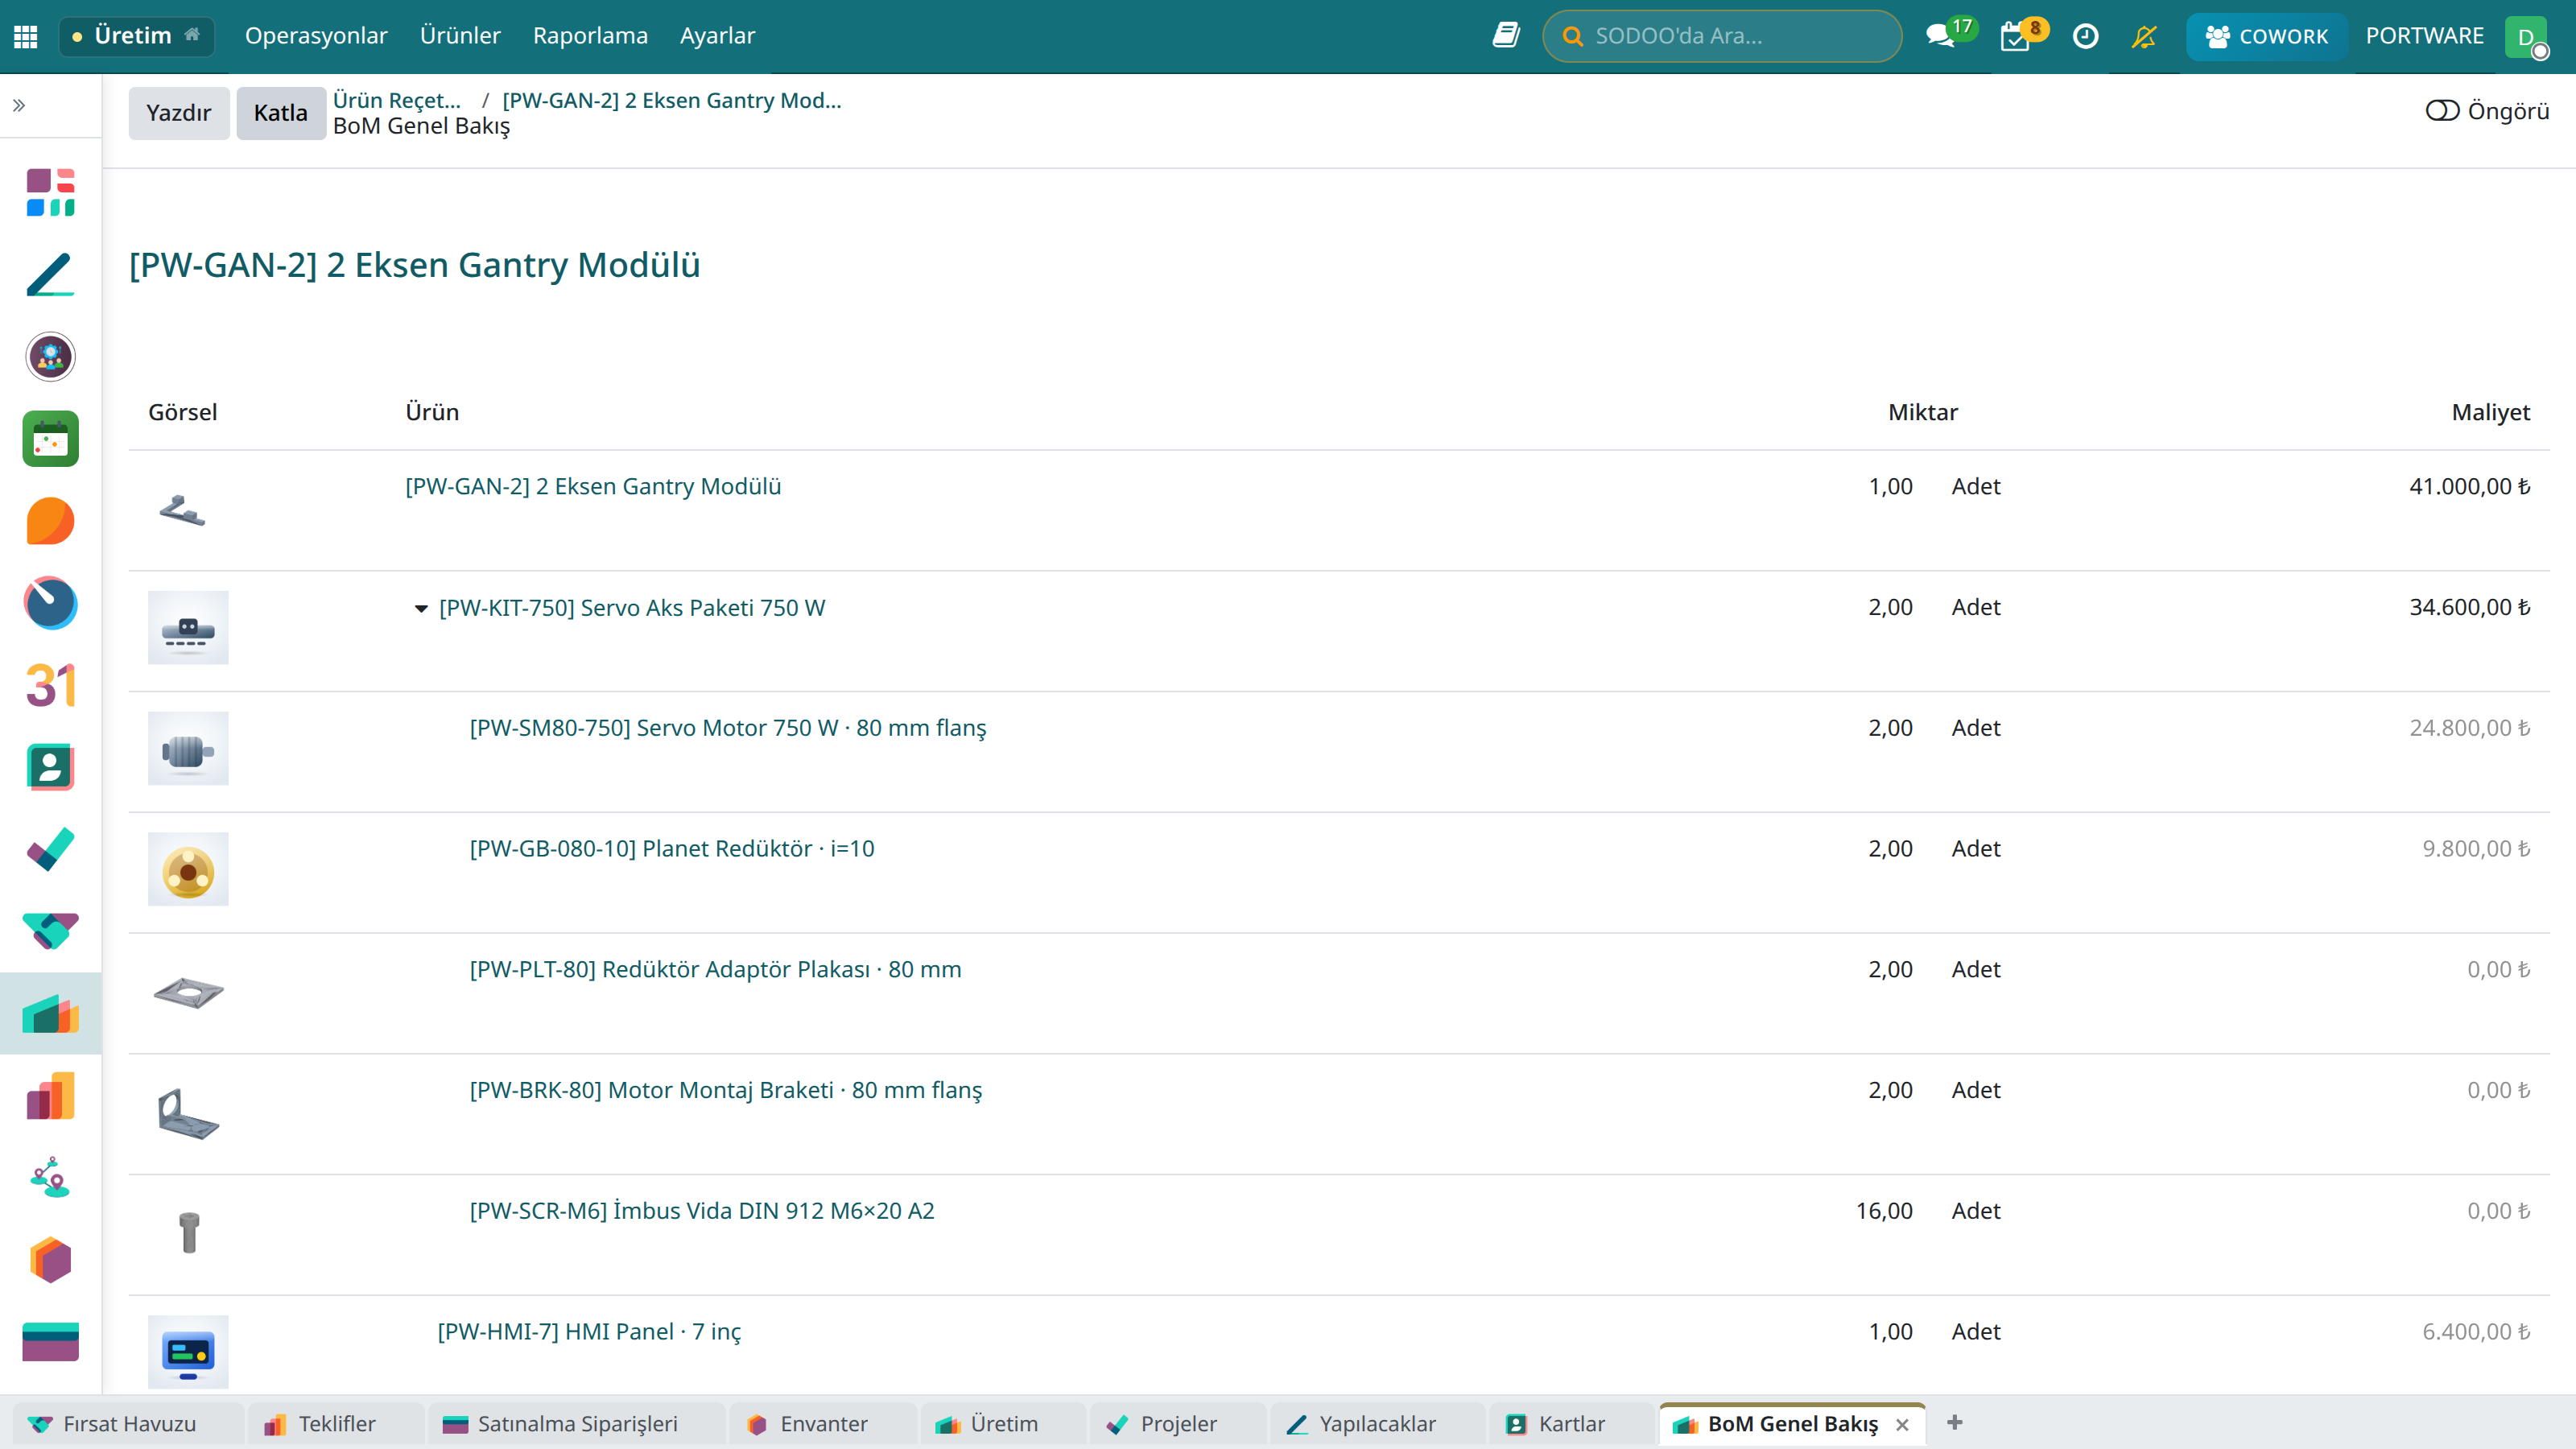Image resolution: width=2576 pixels, height=1449 pixels.
Task: Close the BoM Genel Bakış tab
Action: point(1902,1424)
